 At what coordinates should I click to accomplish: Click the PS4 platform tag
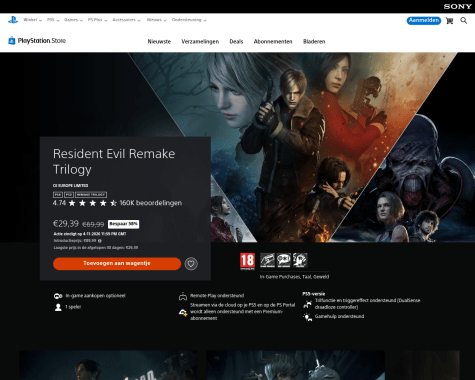58,194
